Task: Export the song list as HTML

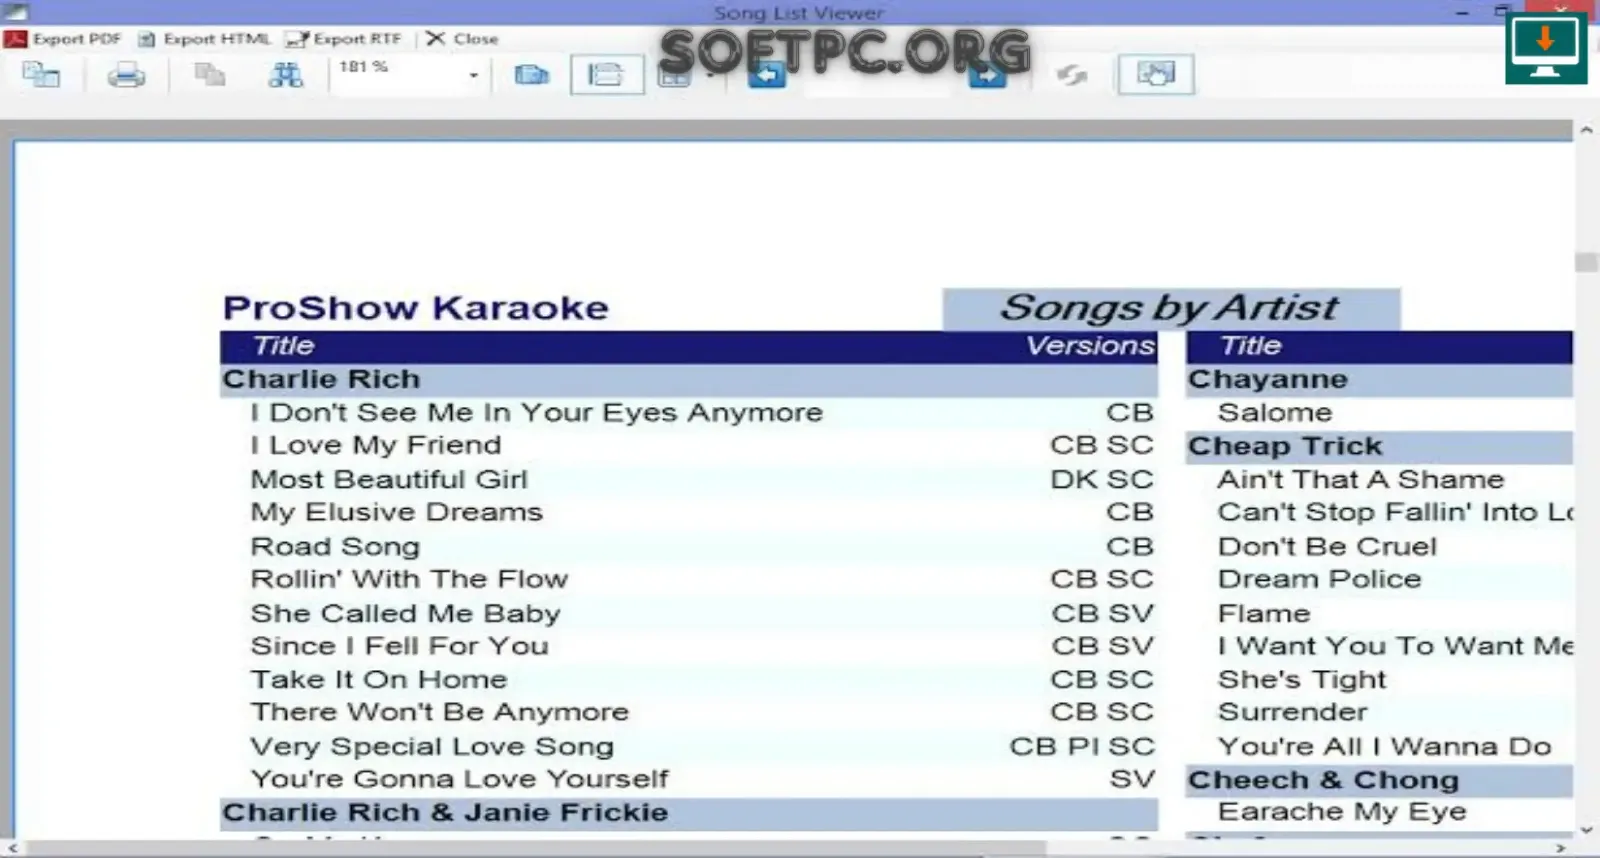Action: 204,39
